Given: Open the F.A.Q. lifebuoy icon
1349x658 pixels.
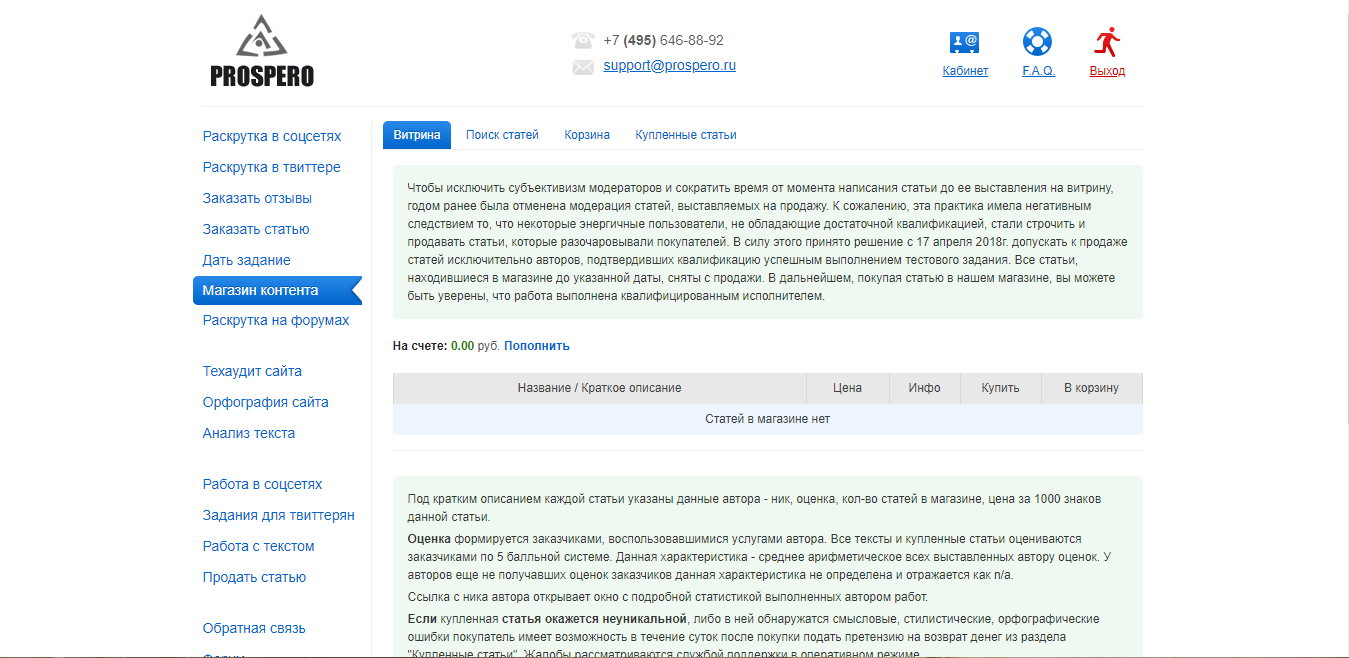Looking at the screenshot, I should coord(1037,42).
